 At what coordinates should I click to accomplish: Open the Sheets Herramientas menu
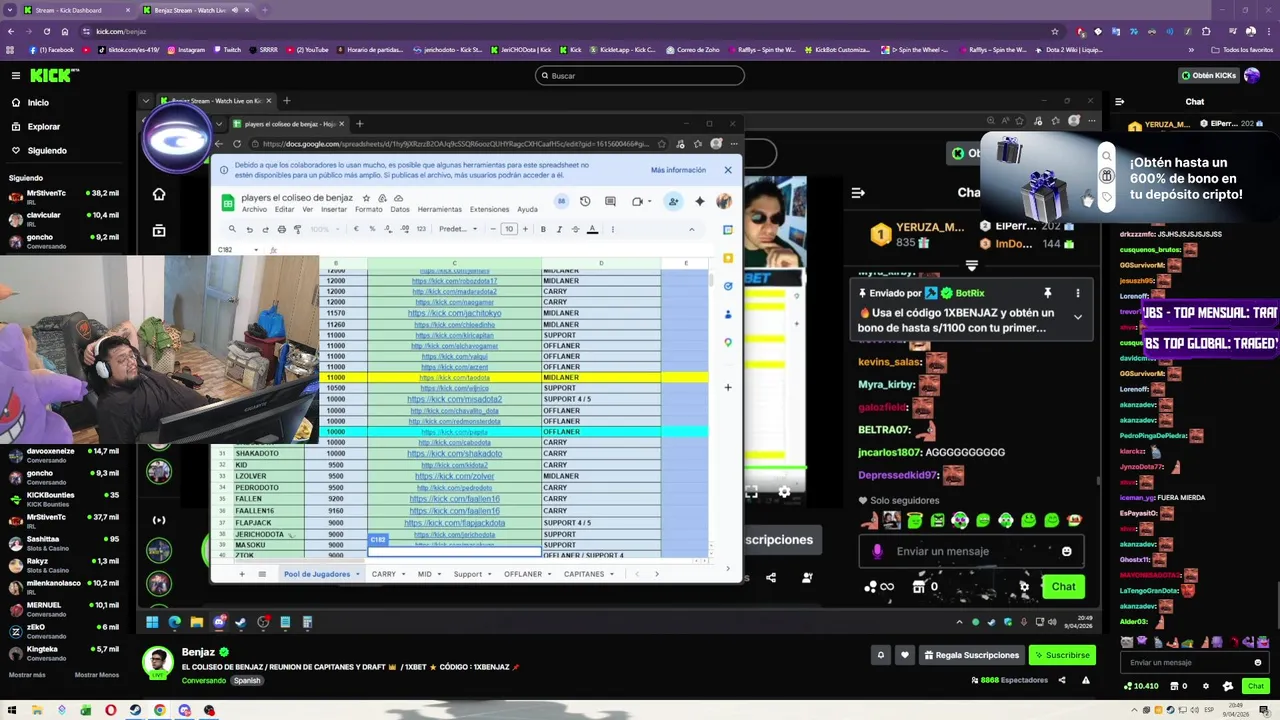pos(440,210)
